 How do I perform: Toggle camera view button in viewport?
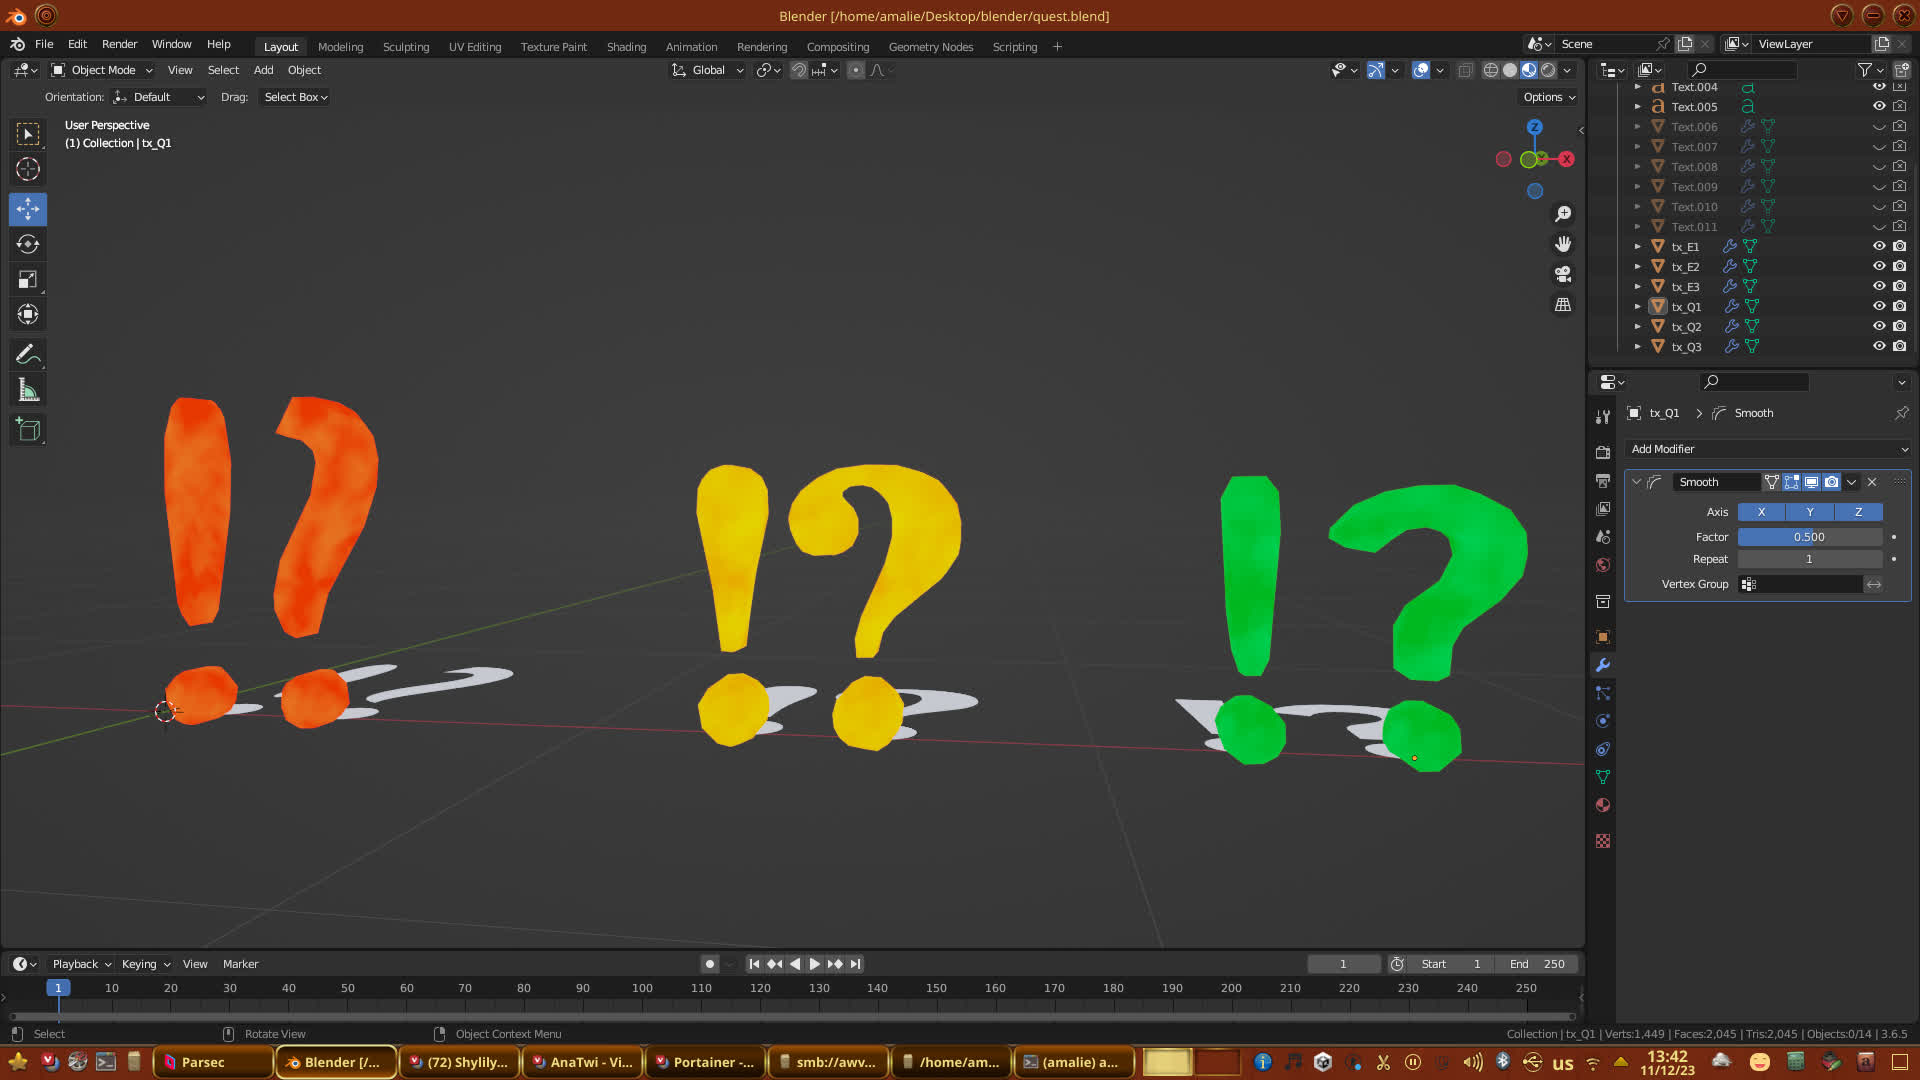(x=1563, y=274)
